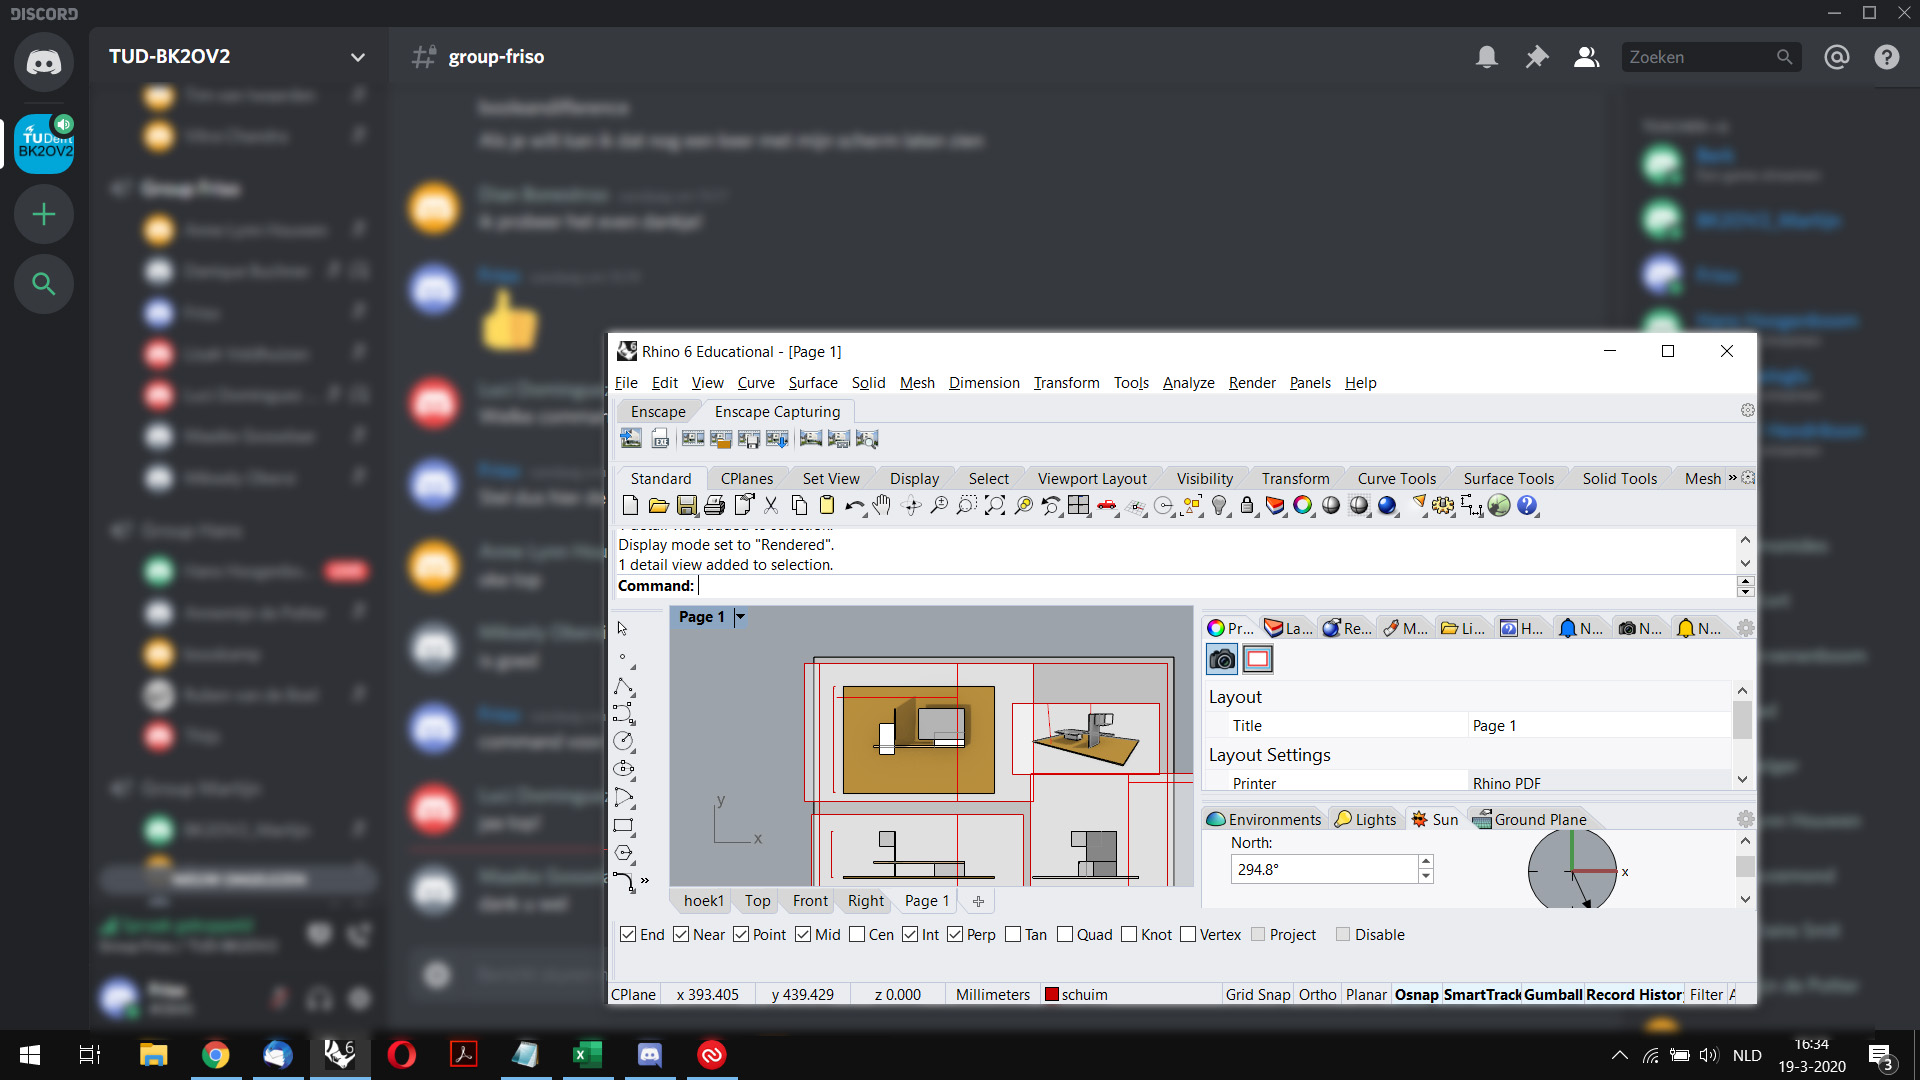The image size is (1920, 1080).
Task: Decrease North angle with stepper down arrow
Action: [1426, 876]
